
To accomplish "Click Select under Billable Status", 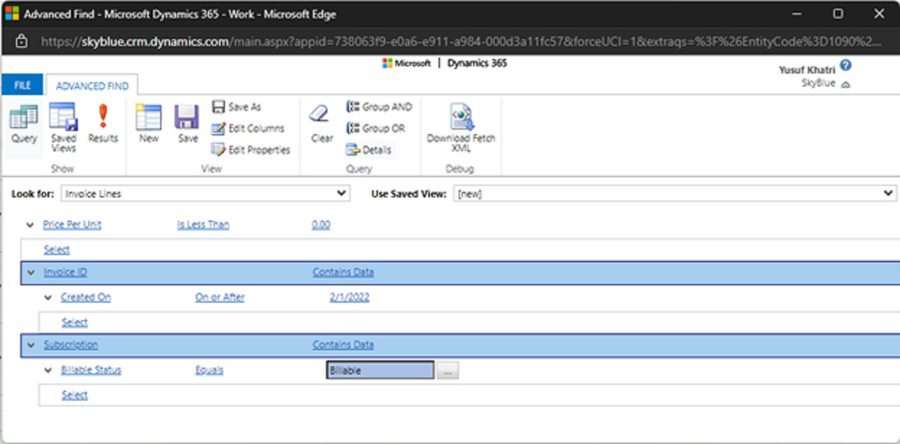I will click(x=75, y=396).
